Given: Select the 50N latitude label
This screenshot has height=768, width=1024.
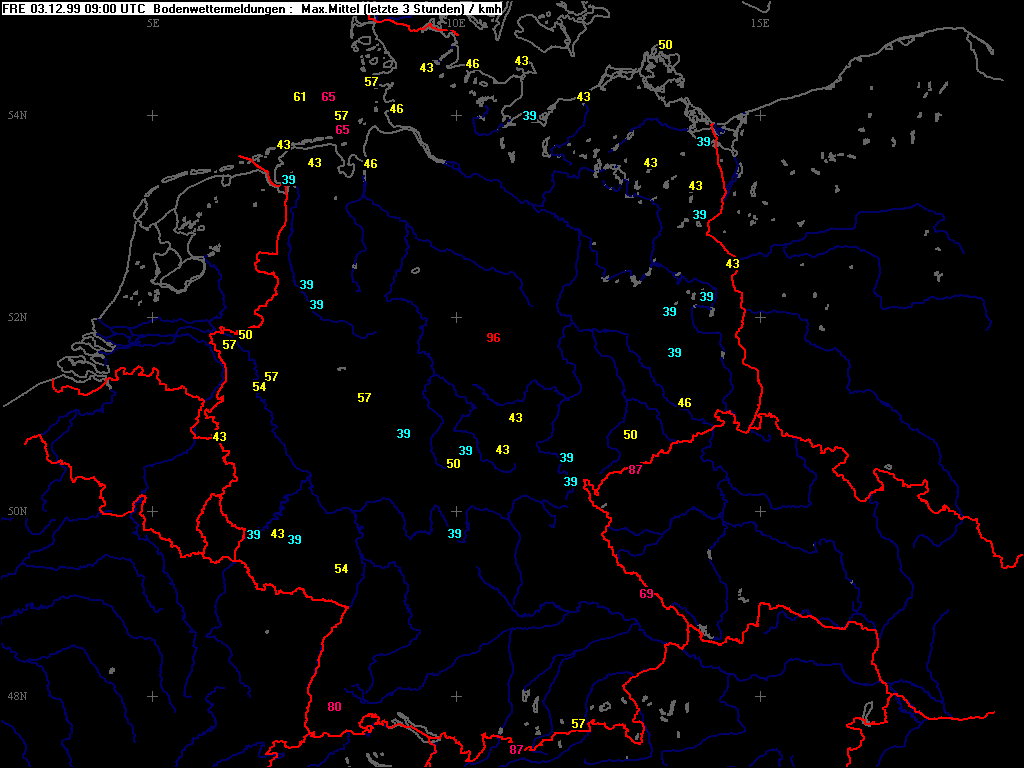Looking at the screenshot, I should pos(17,512).
